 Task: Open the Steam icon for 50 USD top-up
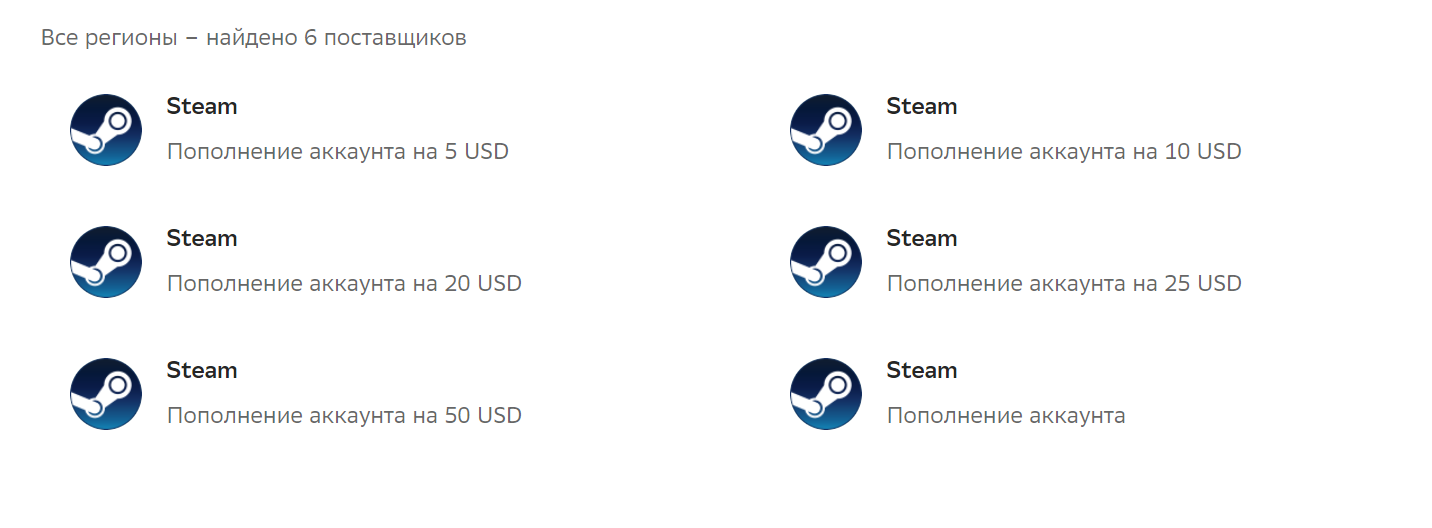point(106,394)
